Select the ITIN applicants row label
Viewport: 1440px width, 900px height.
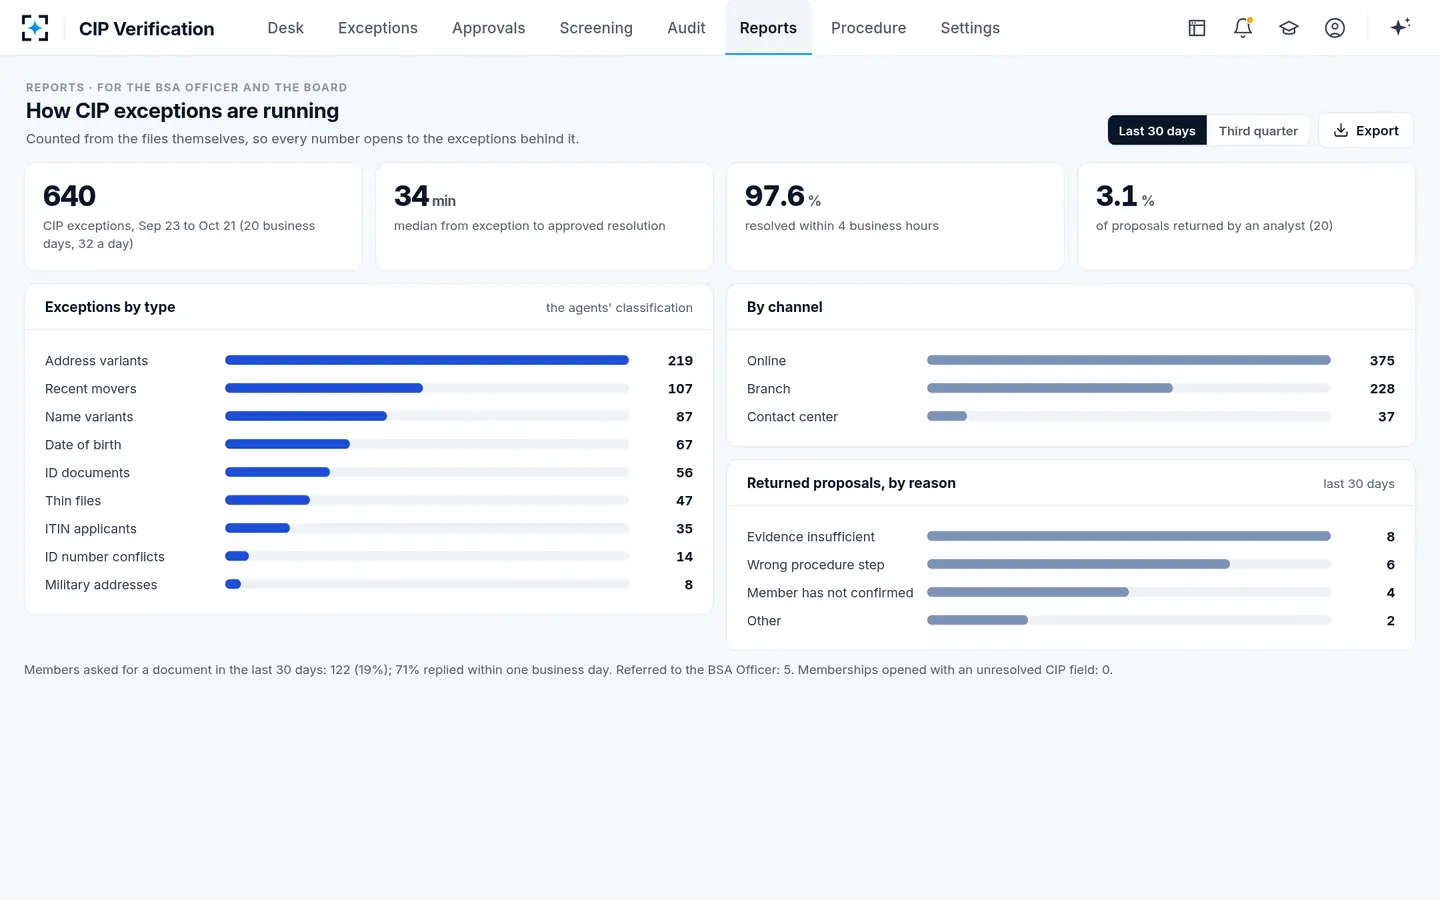pos(91,529)
